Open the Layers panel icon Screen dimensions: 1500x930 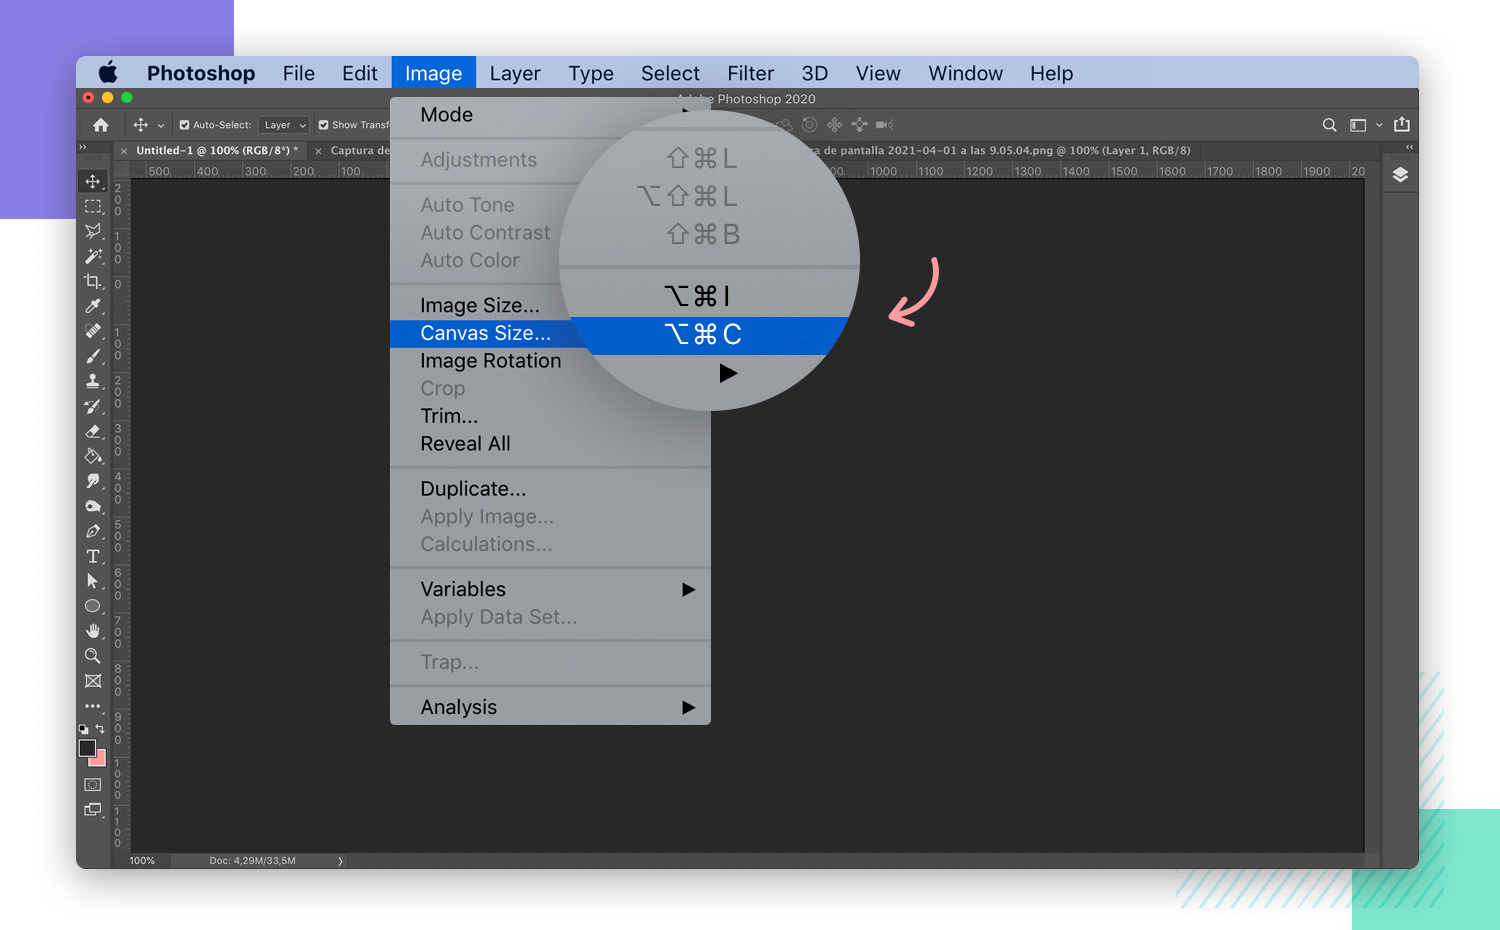pyautogui.click(x=1400, y=175)
